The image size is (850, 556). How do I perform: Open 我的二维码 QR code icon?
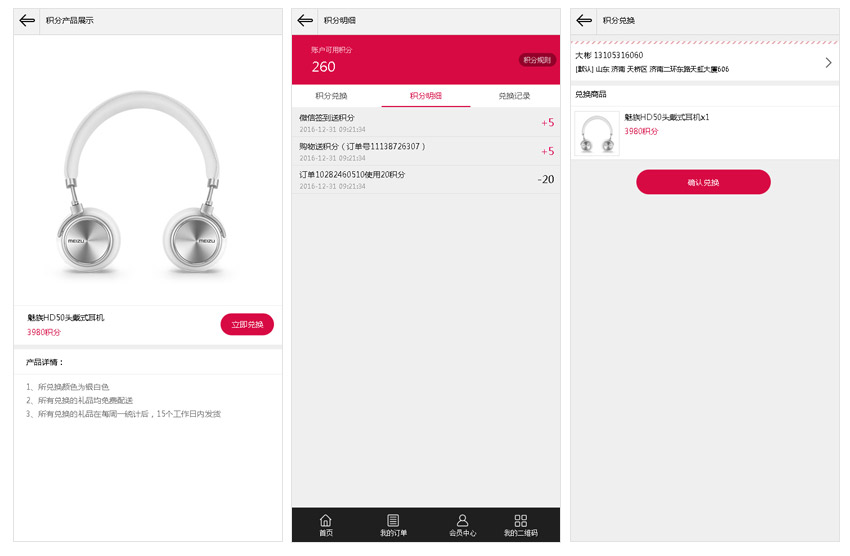520,525
